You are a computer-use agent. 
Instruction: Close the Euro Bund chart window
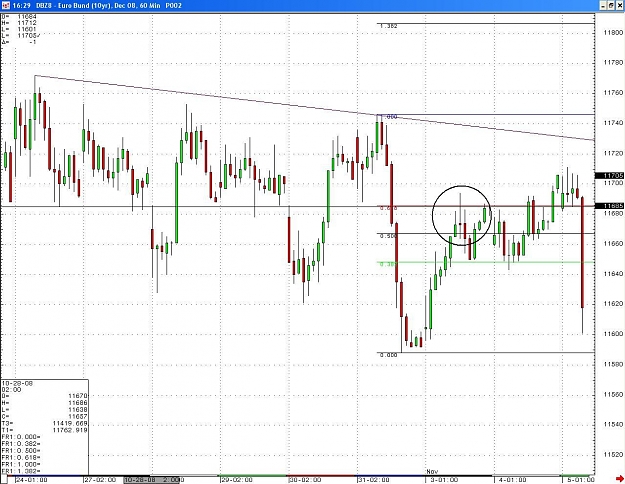pos(619,5)
